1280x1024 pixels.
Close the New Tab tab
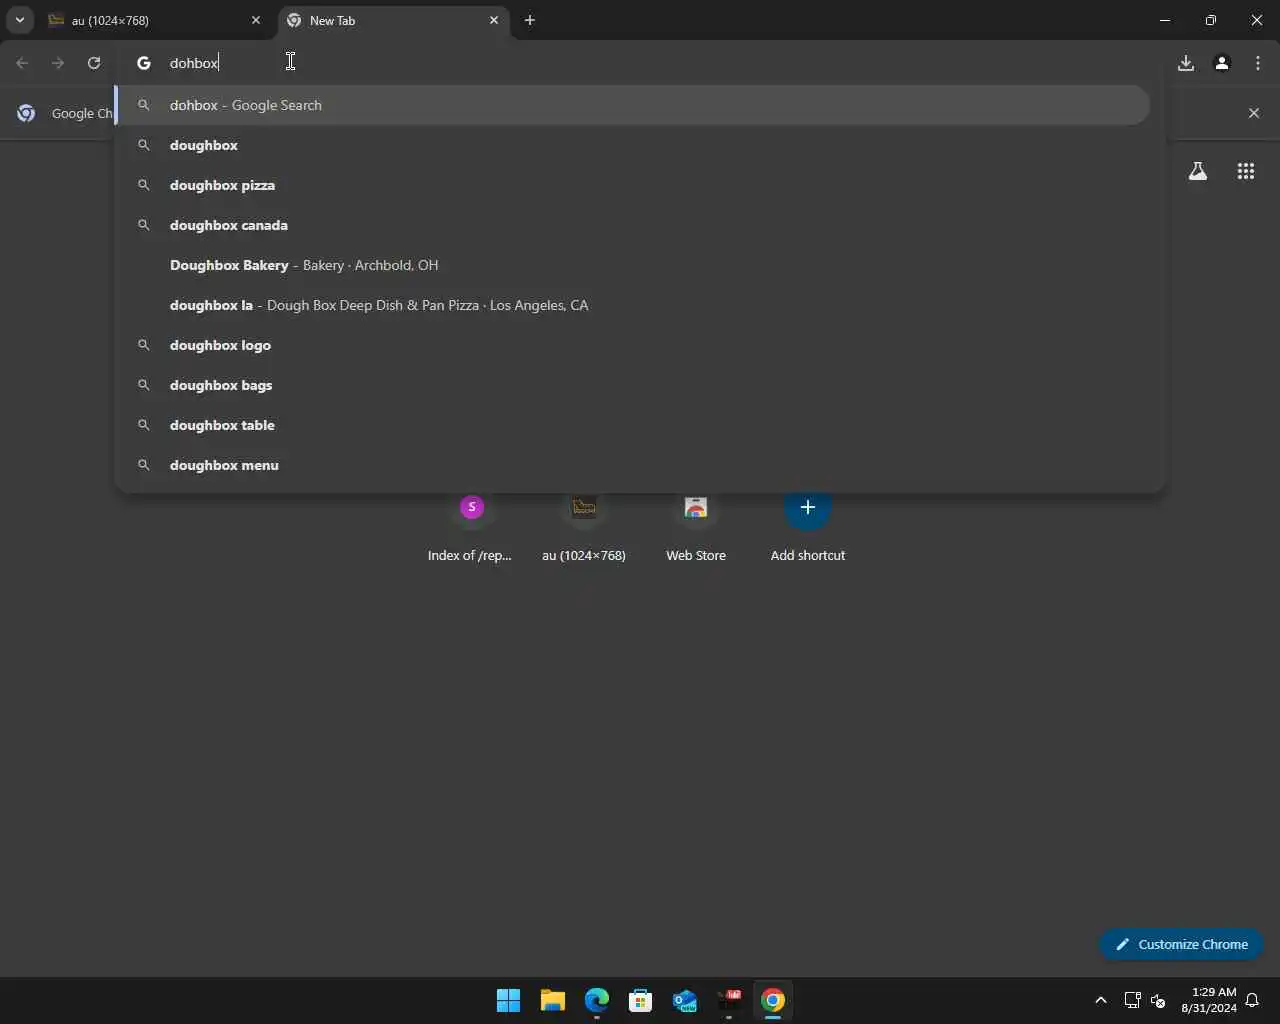(x=494, y=20)
